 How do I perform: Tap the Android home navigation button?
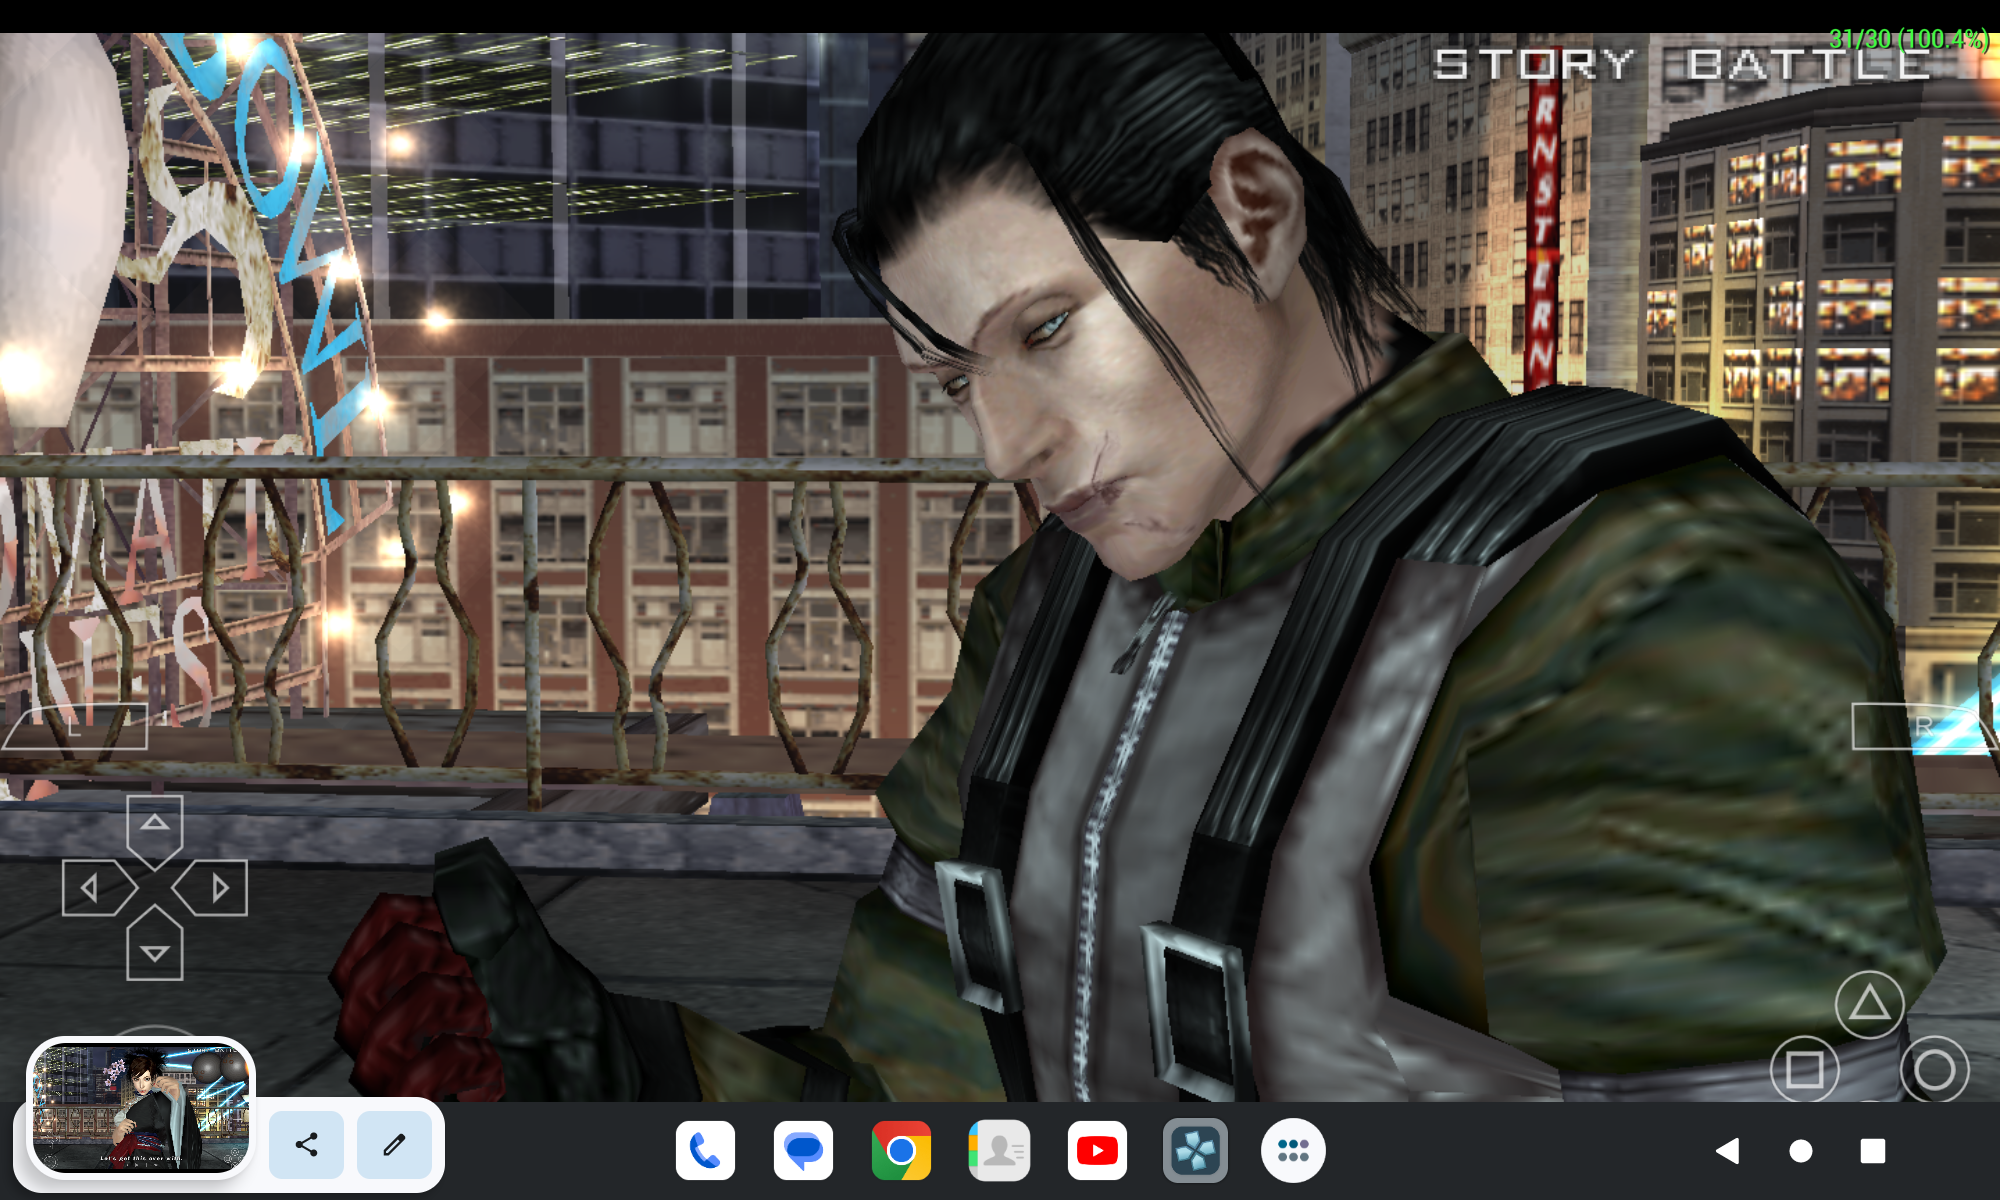1800,1151
